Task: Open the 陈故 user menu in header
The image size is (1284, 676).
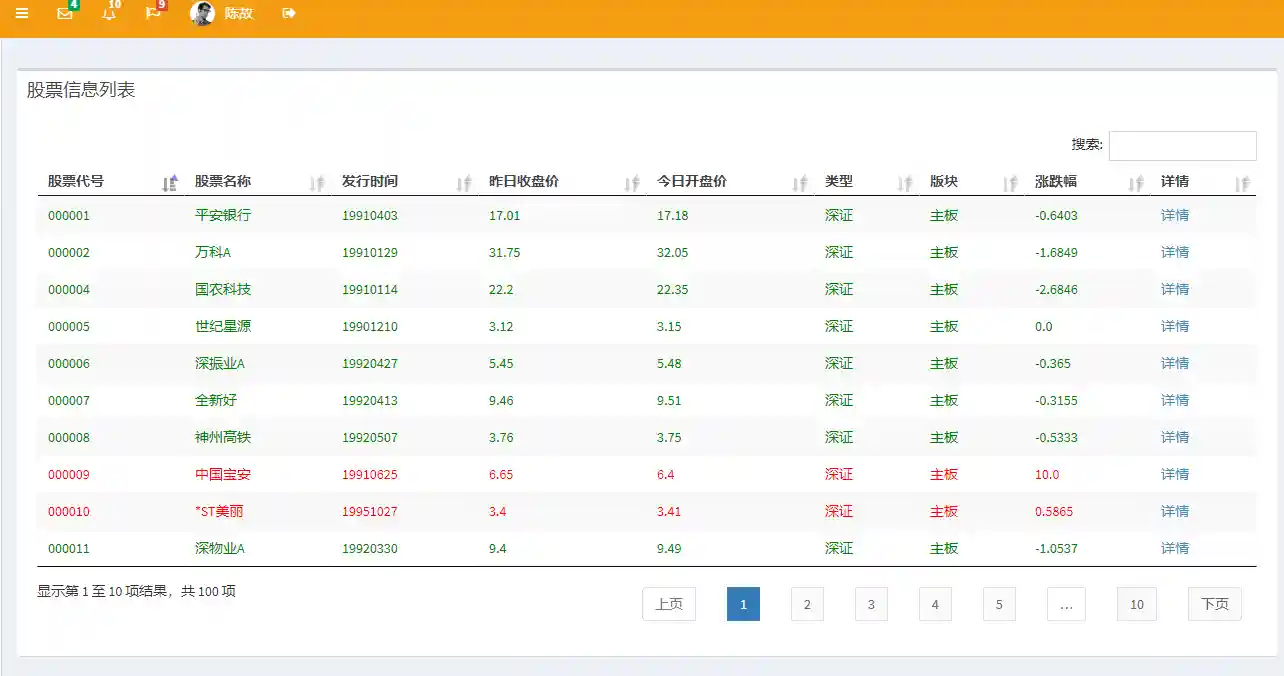Action: point(239,14)
